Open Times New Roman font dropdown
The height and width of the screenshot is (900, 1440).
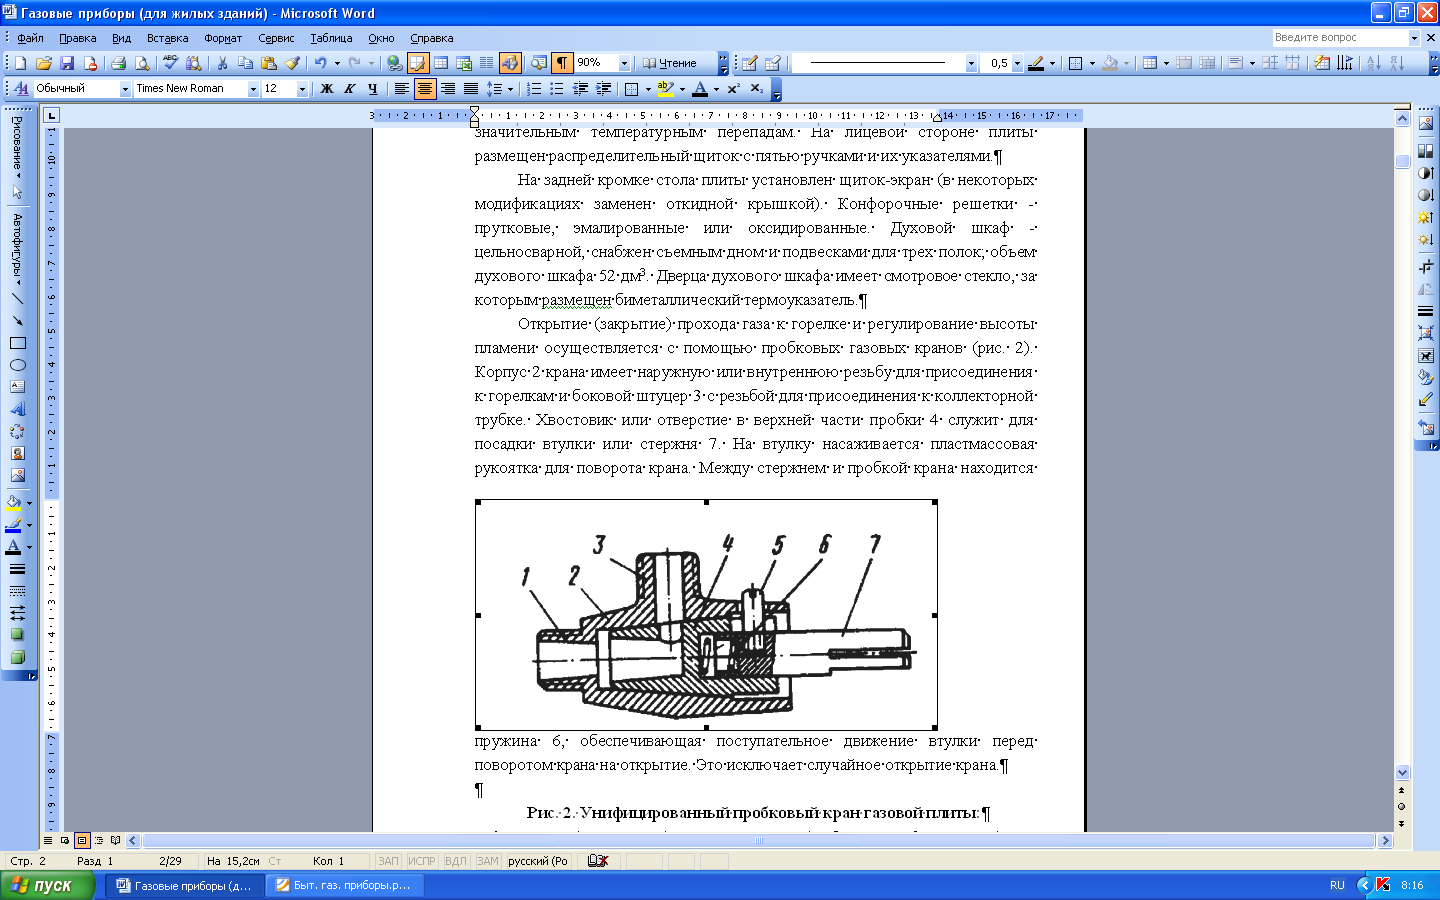click(x=252, y=89)
